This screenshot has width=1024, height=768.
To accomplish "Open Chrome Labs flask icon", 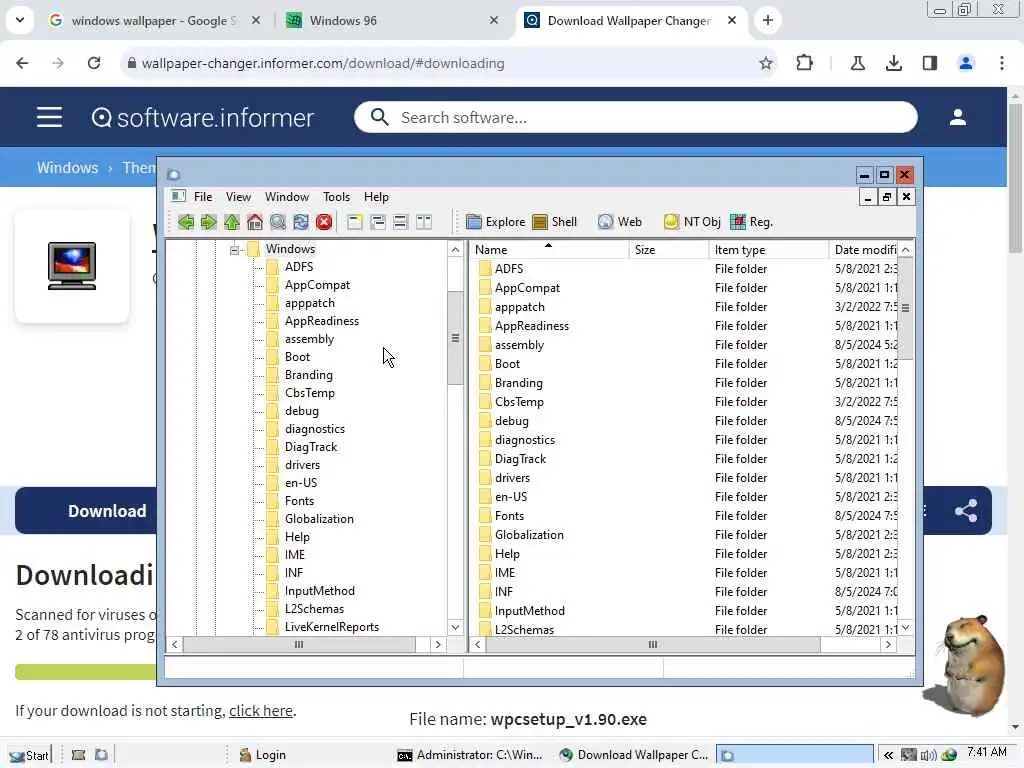I will 858,63.
